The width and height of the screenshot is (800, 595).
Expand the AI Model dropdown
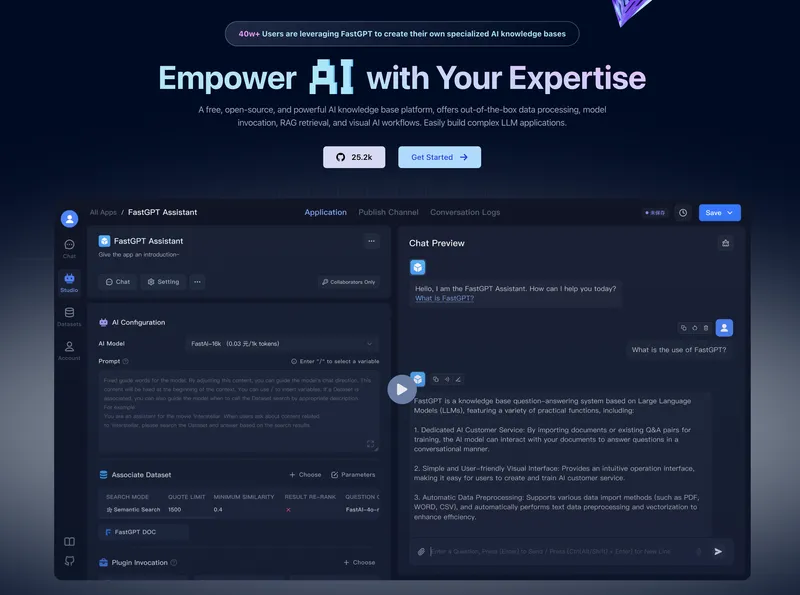click(282, 343)
